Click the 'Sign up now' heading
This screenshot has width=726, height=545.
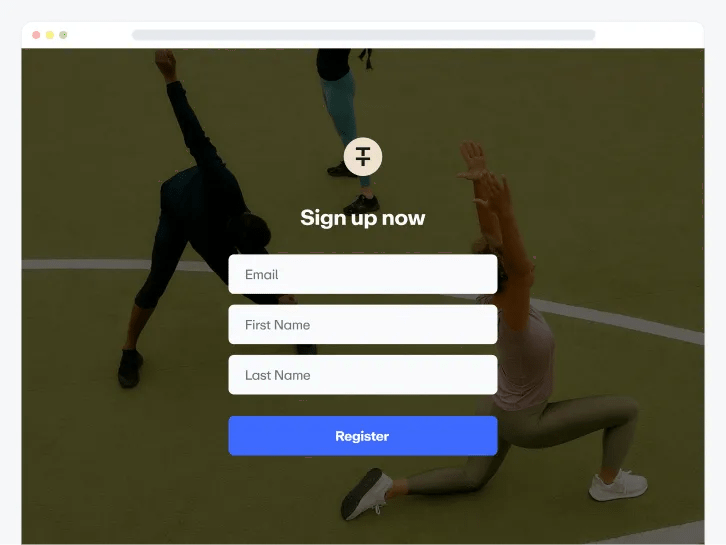(363, 218)
